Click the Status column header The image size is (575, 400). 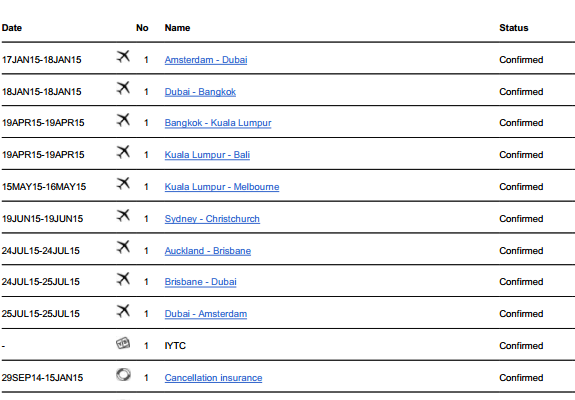pos(513,28)
